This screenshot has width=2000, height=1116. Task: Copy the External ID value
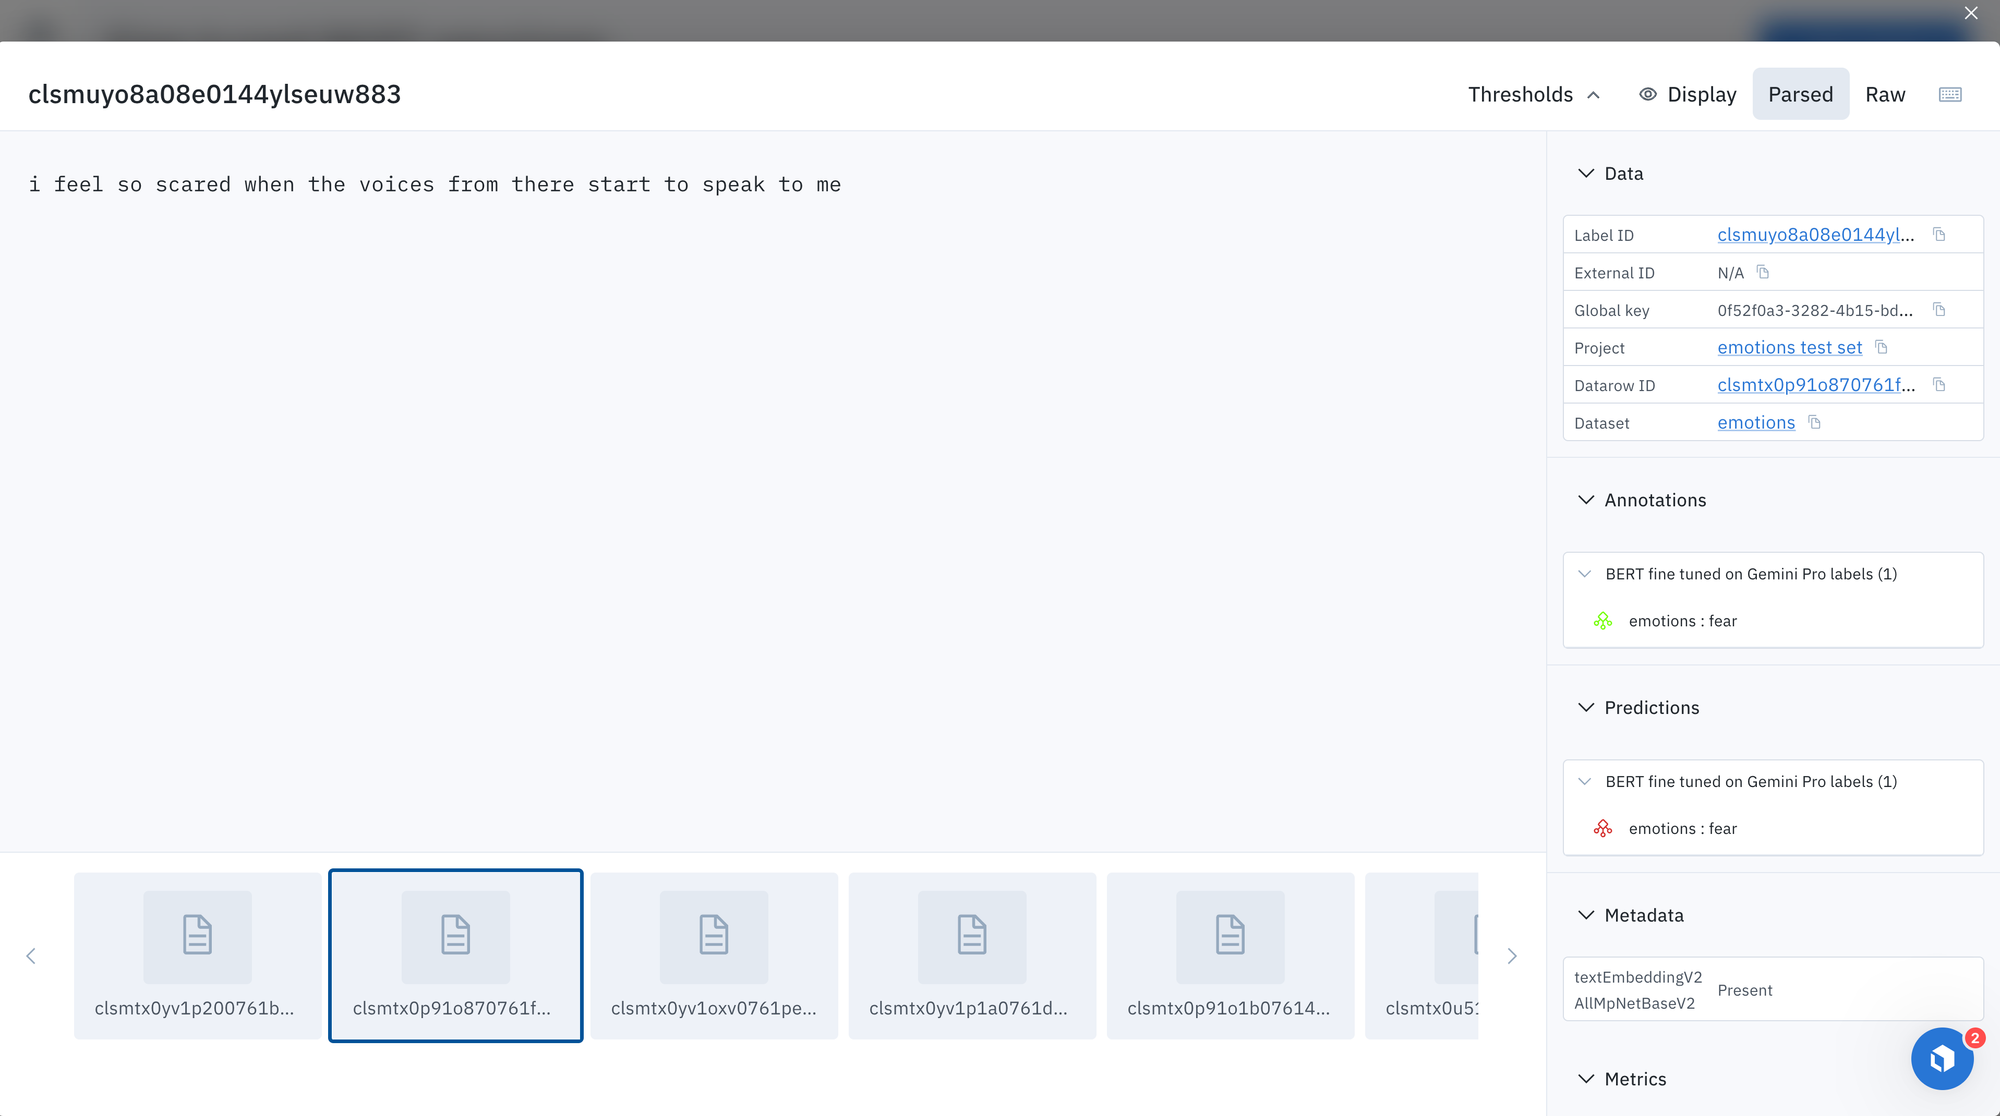[x=1763, y=272]
